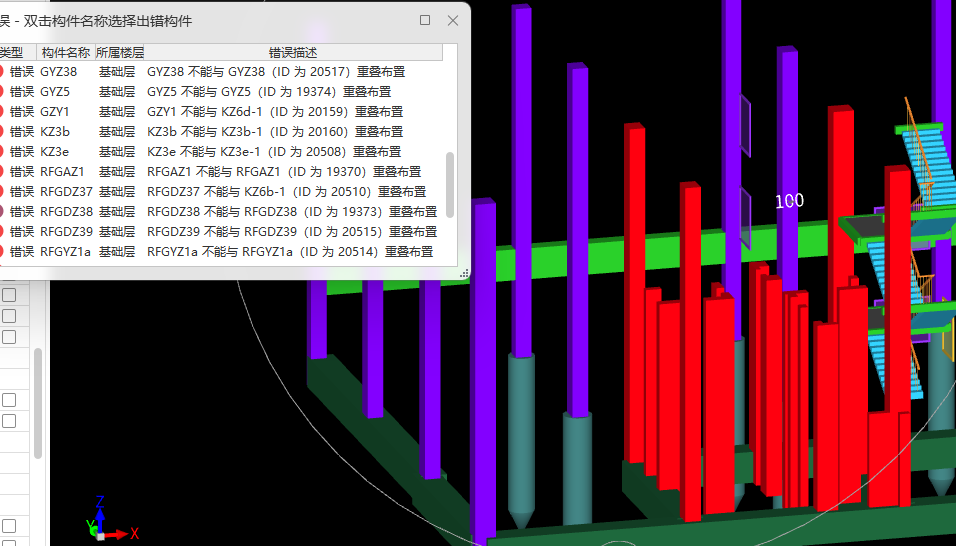This screenshot has height=546, width=956.
Task: Click the red error icon of the RFGAZ1 row
Action: (1, 172)
